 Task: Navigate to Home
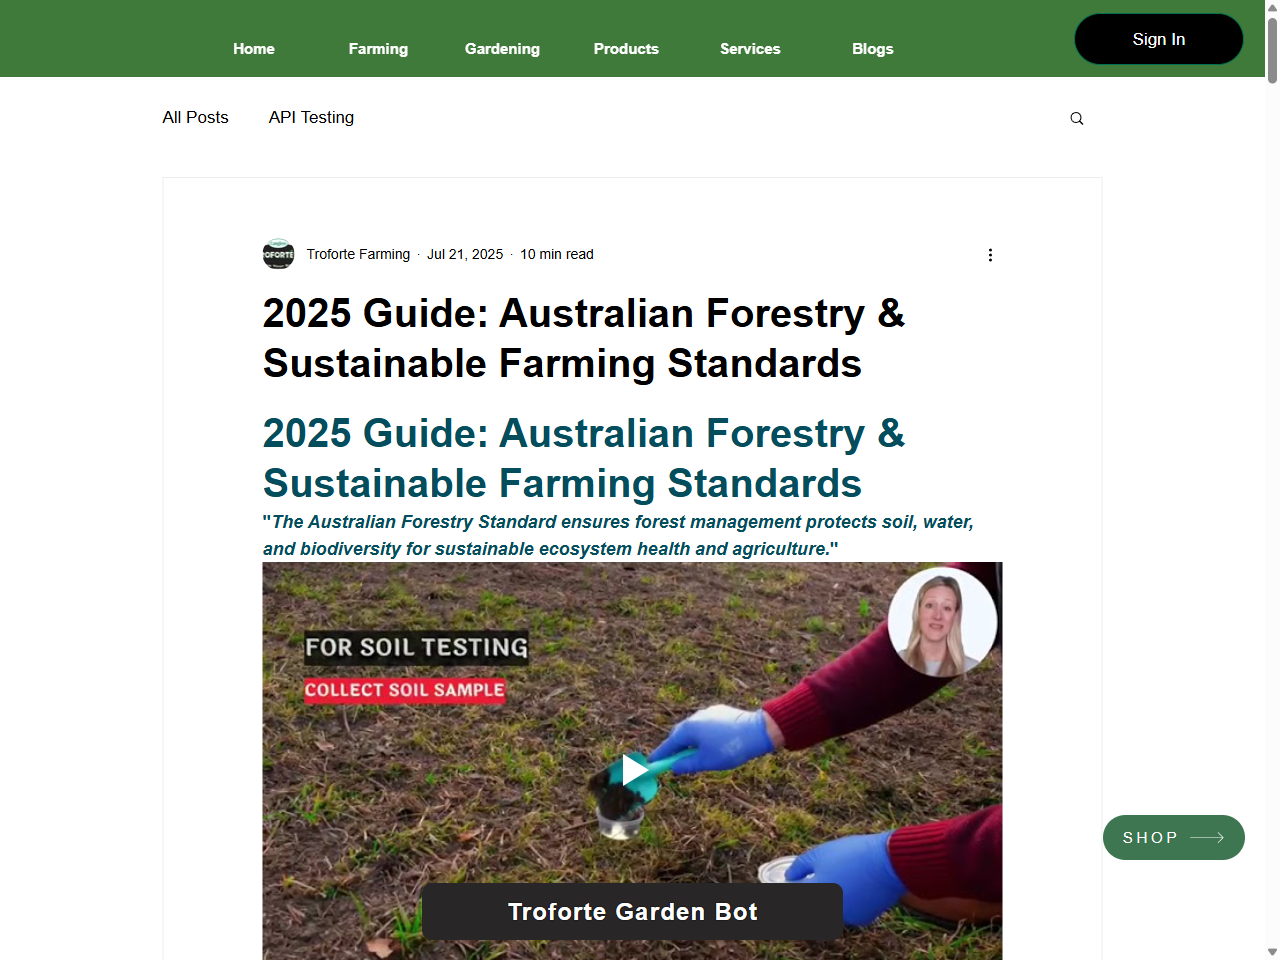[x=253, y=48]
